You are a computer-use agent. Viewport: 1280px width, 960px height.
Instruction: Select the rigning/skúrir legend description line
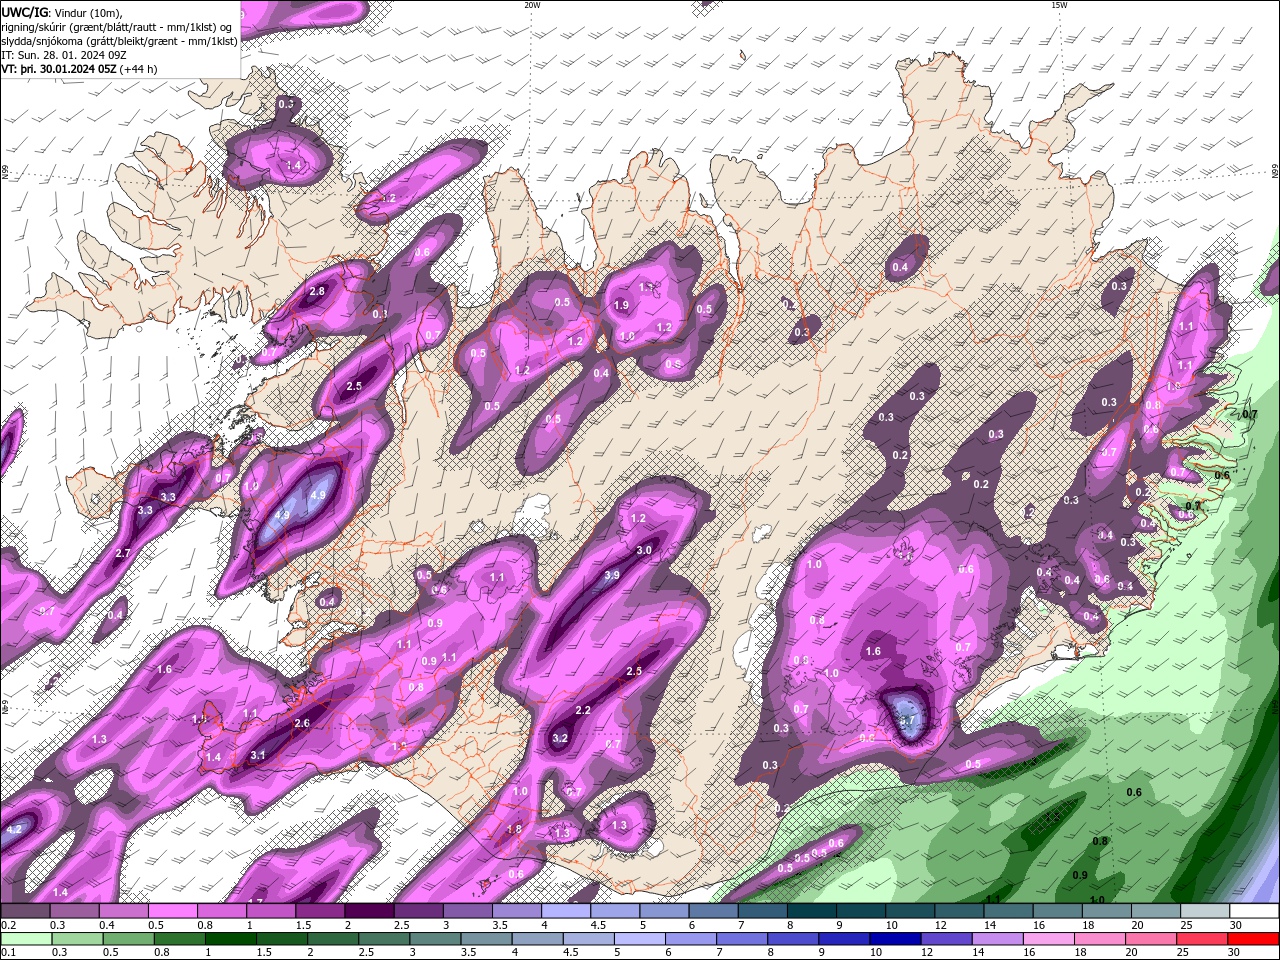pos(117,27)
